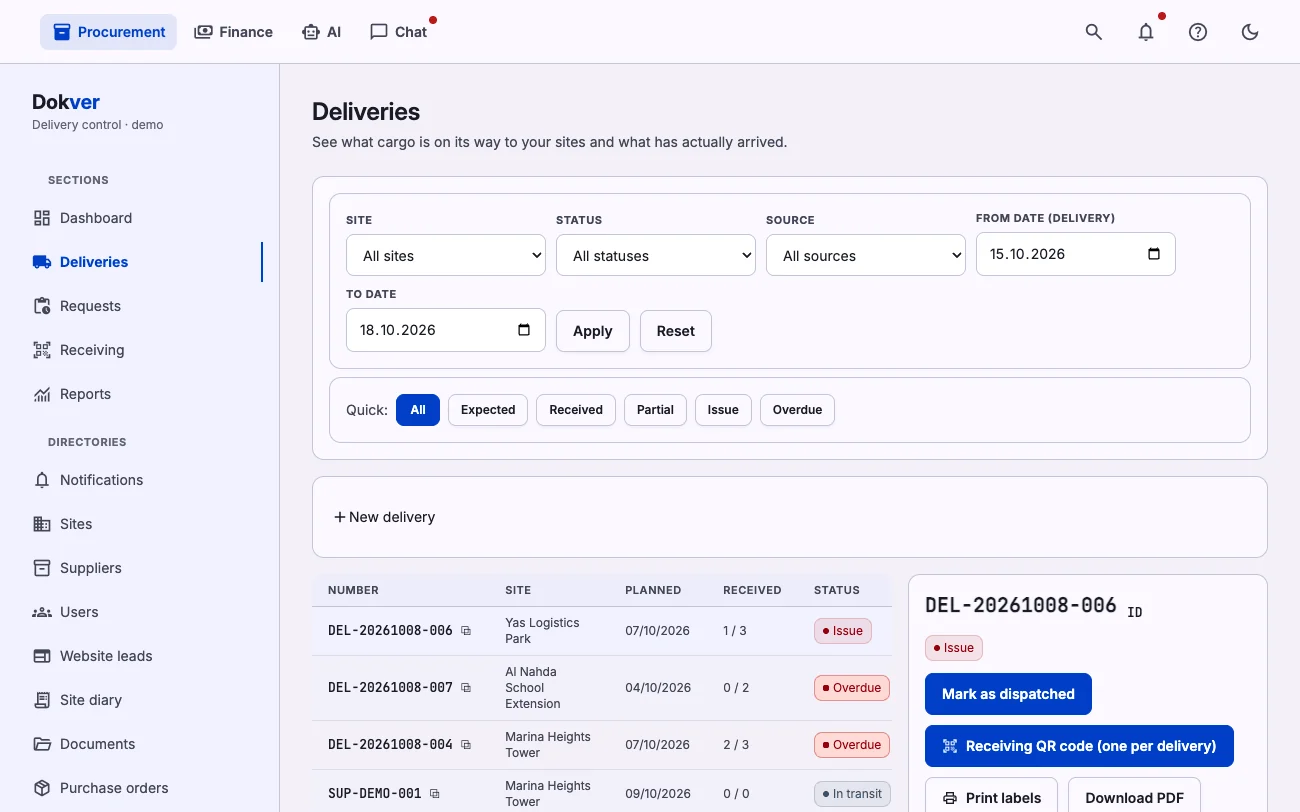Image resolution: width=1300 pixels, height=812 pixels.
Task: Open calendar picker for To date field
Action: point(524,330)
